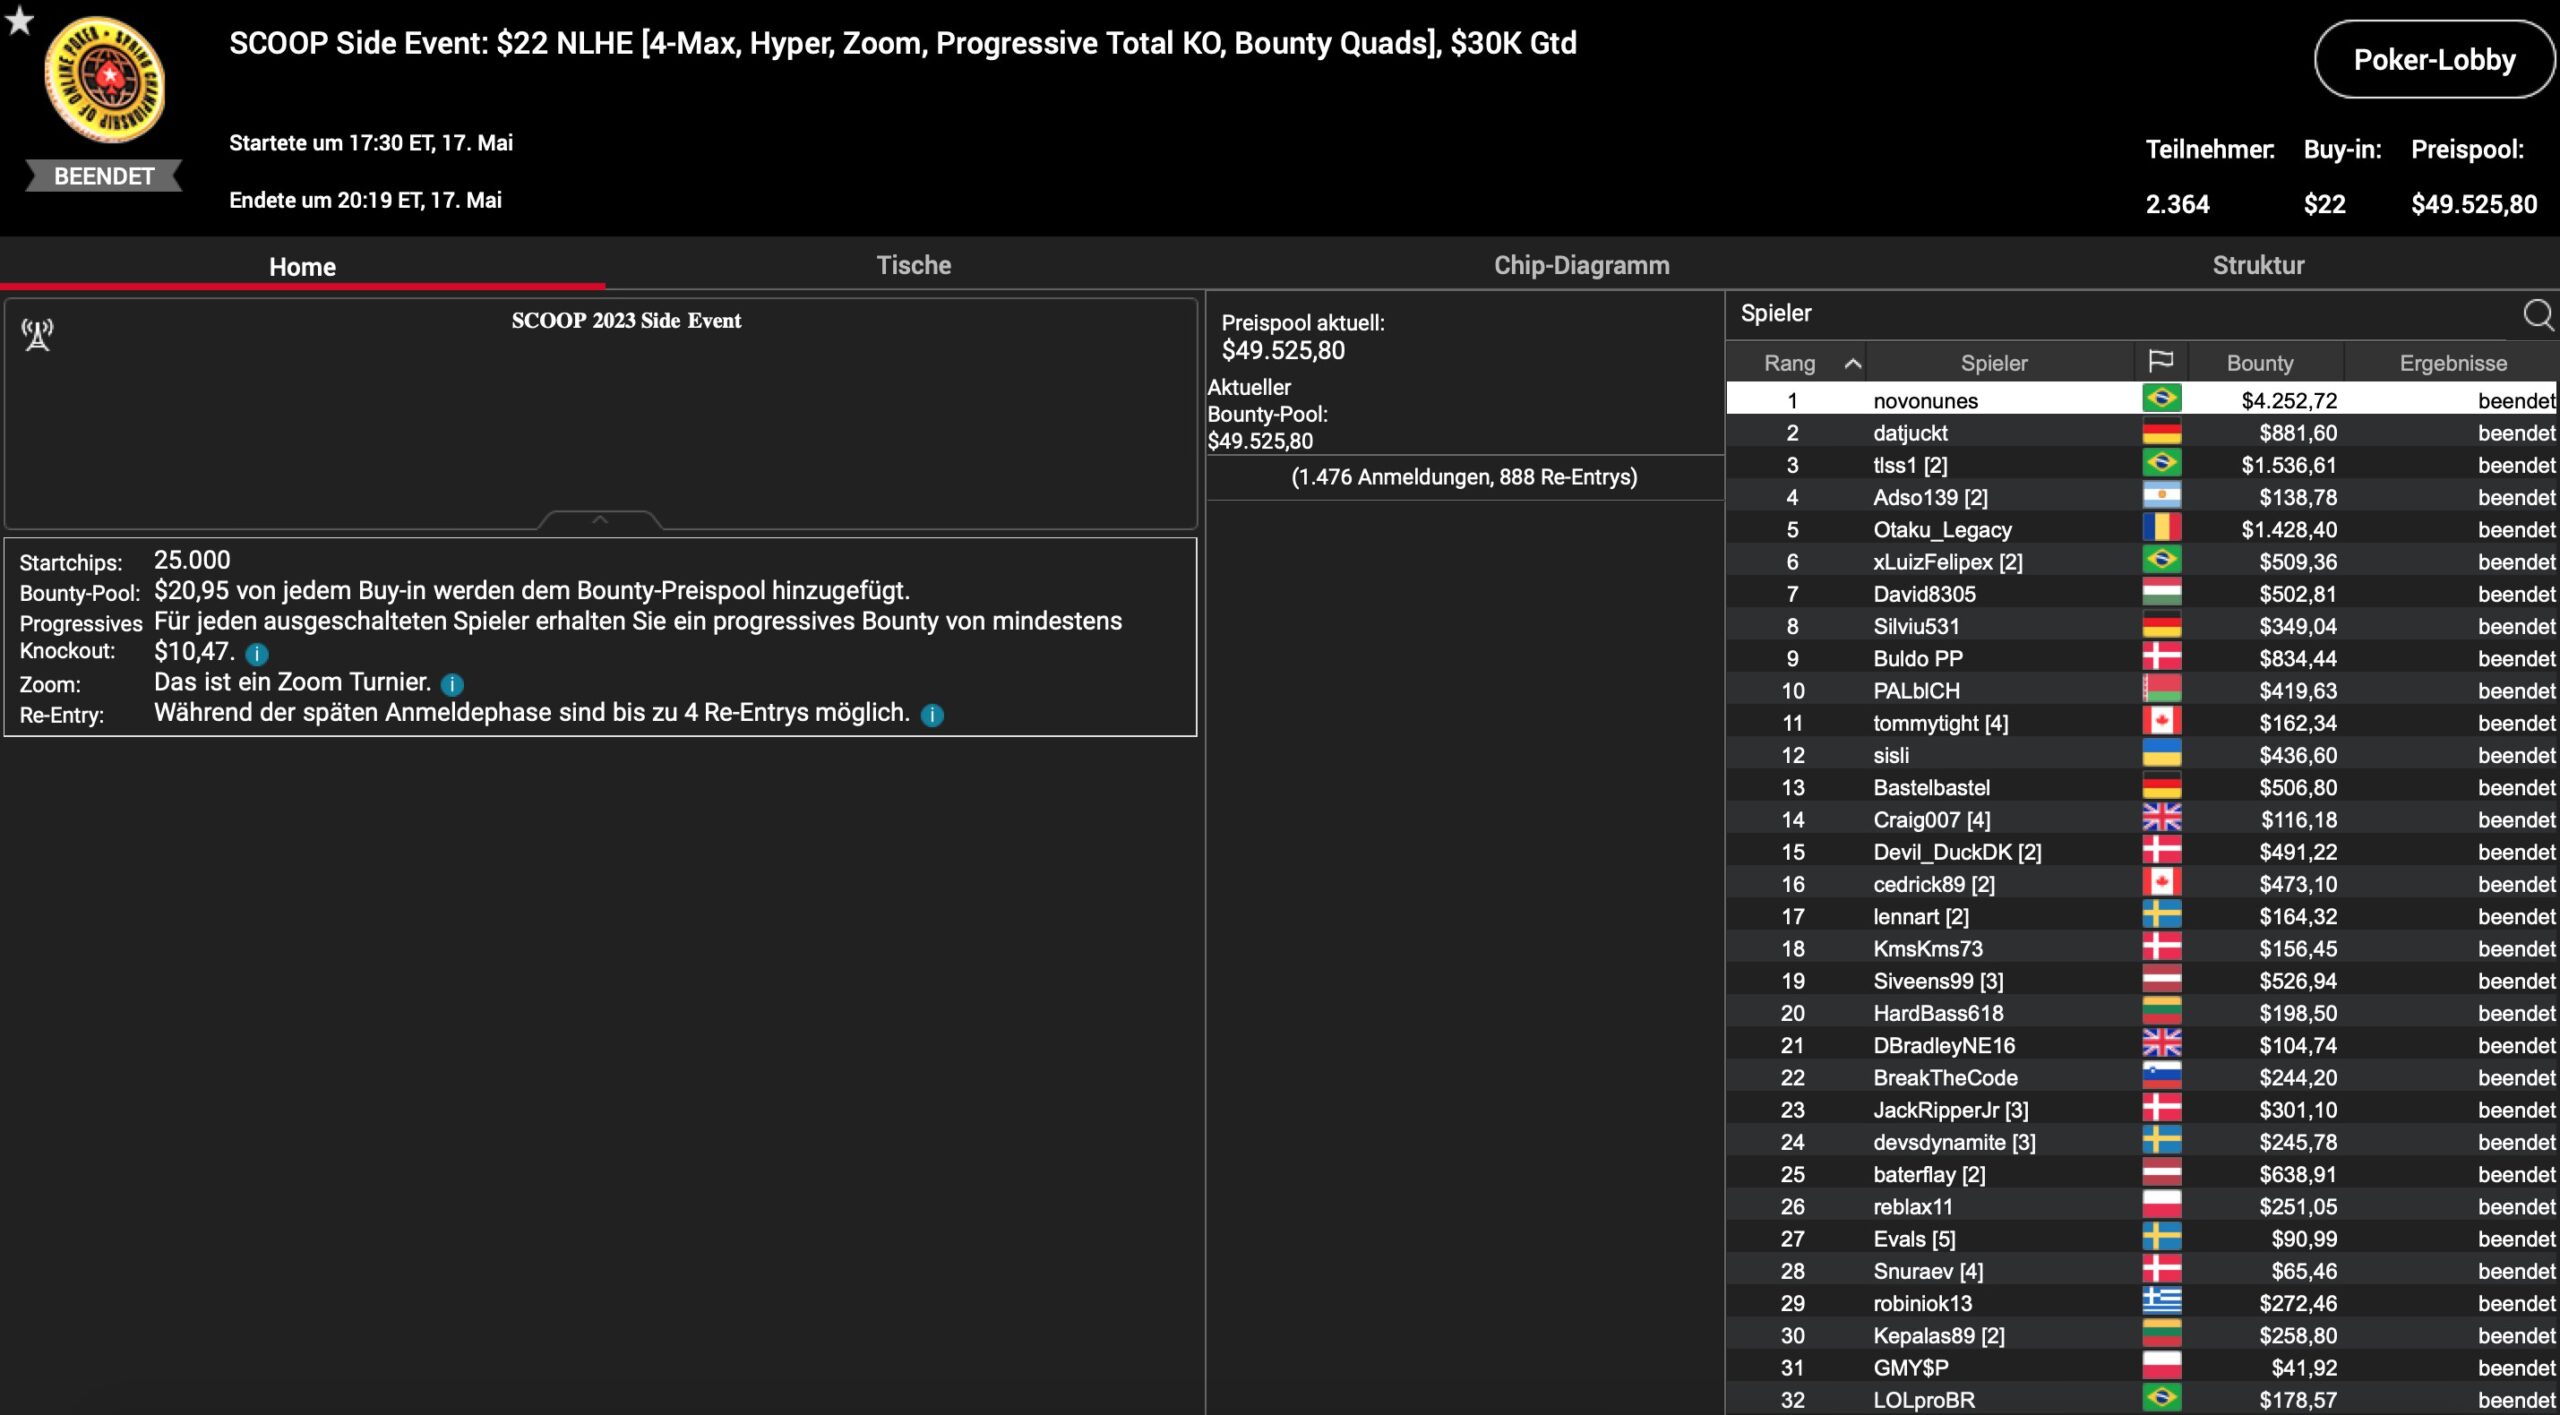Image resolution: width=2560 pixels, height=1415 pixels.
Task: Sort players by Bounty column
Action: pos(2259,363)
